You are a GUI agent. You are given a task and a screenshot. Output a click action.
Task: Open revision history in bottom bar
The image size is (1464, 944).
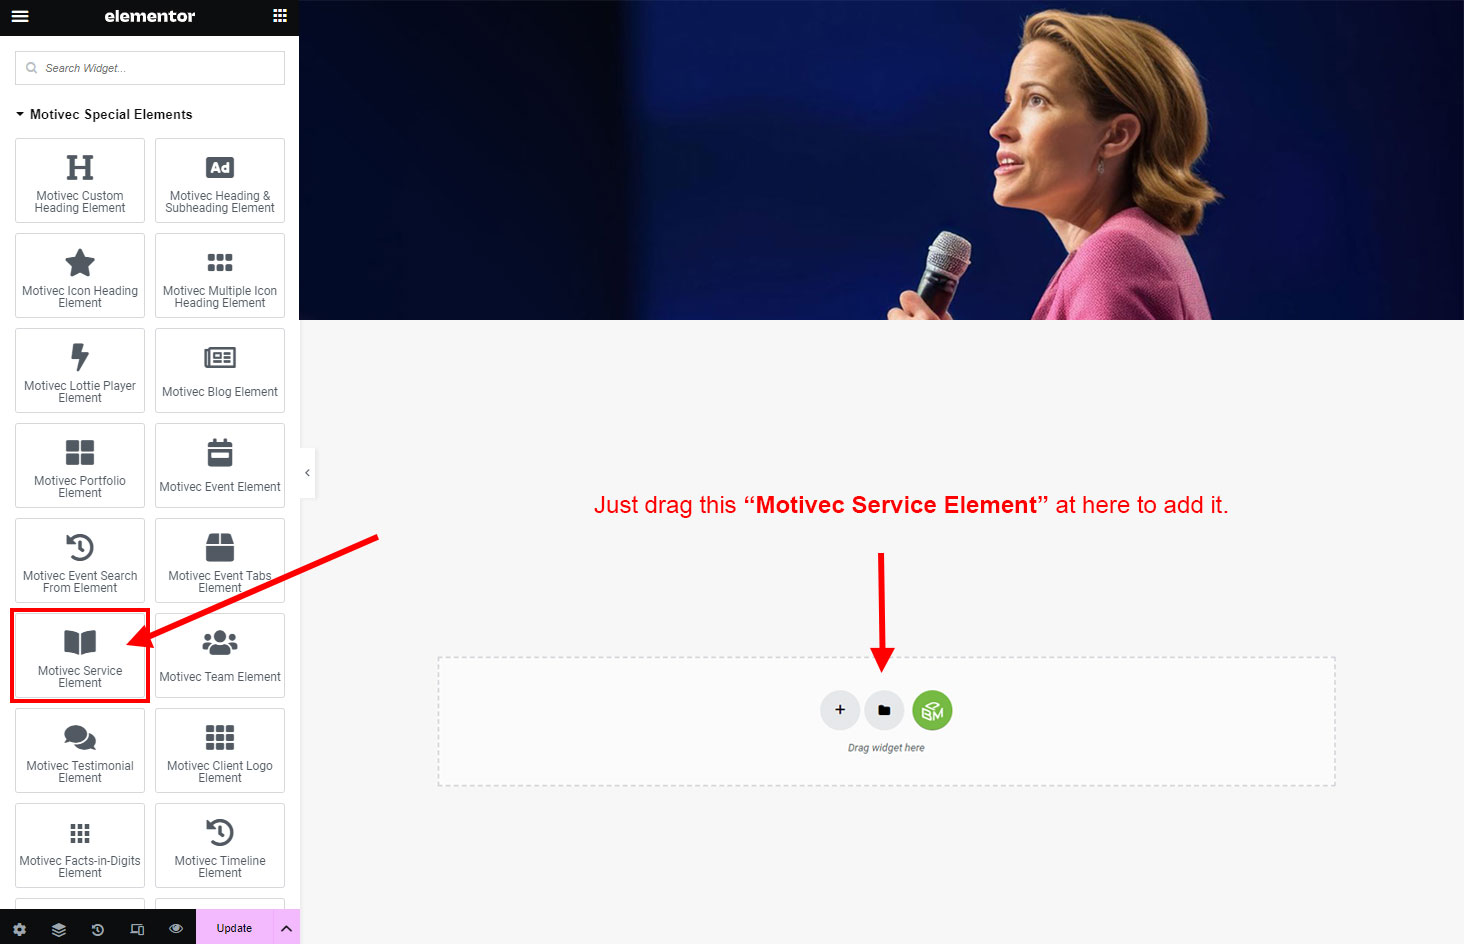[x=98, y=929]
